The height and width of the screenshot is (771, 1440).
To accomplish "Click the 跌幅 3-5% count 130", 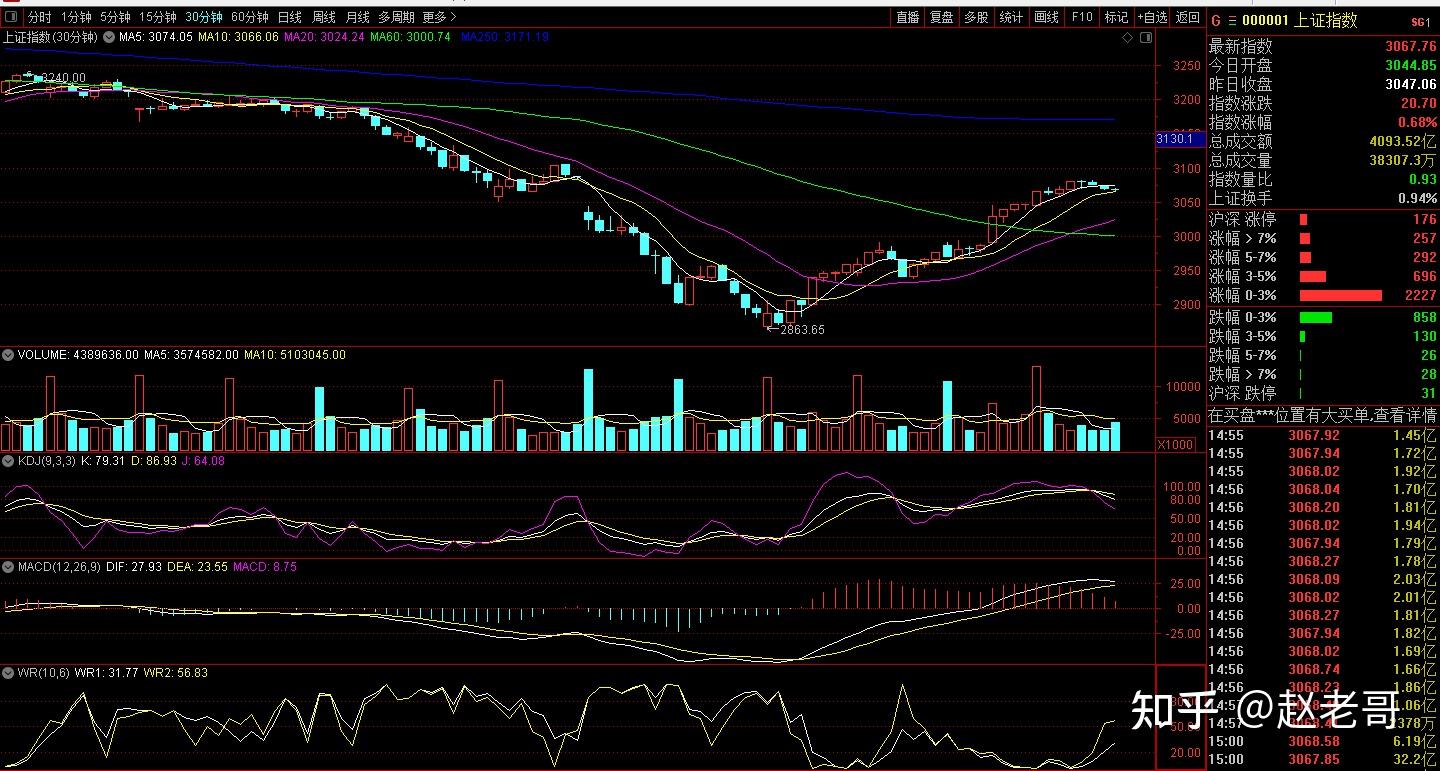I will tap(1424, 336).
